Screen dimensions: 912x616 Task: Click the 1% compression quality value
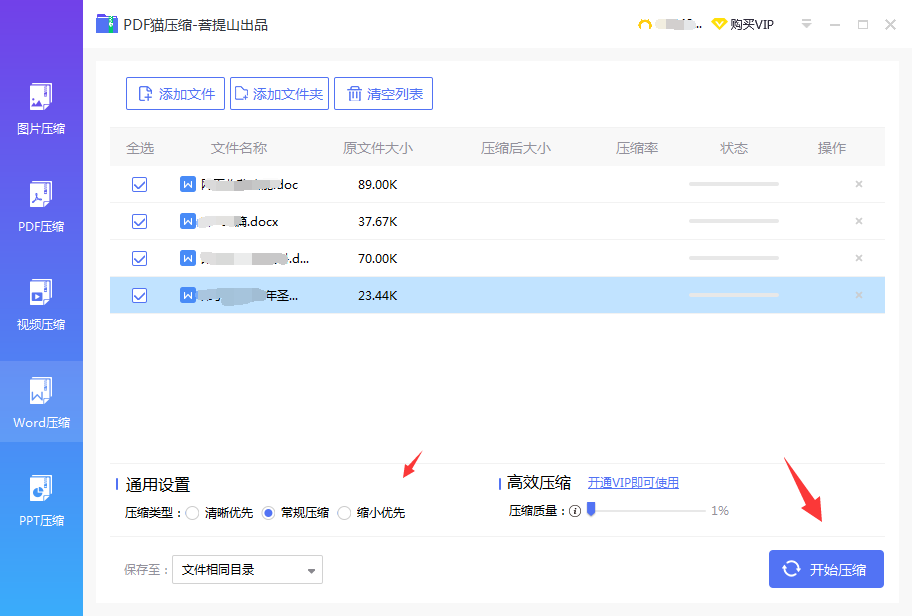(x=719, y=511)
